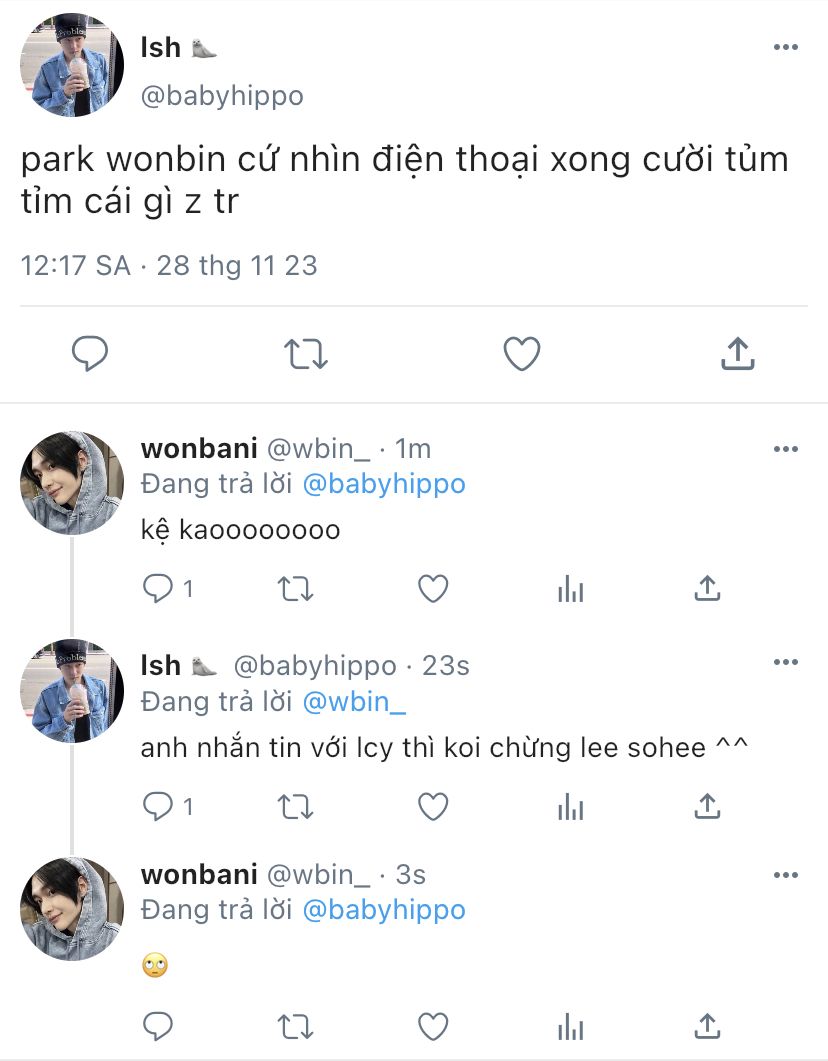Retweet wonbani's 'kệ kaoooooooo' reply

tap(296, 589)
